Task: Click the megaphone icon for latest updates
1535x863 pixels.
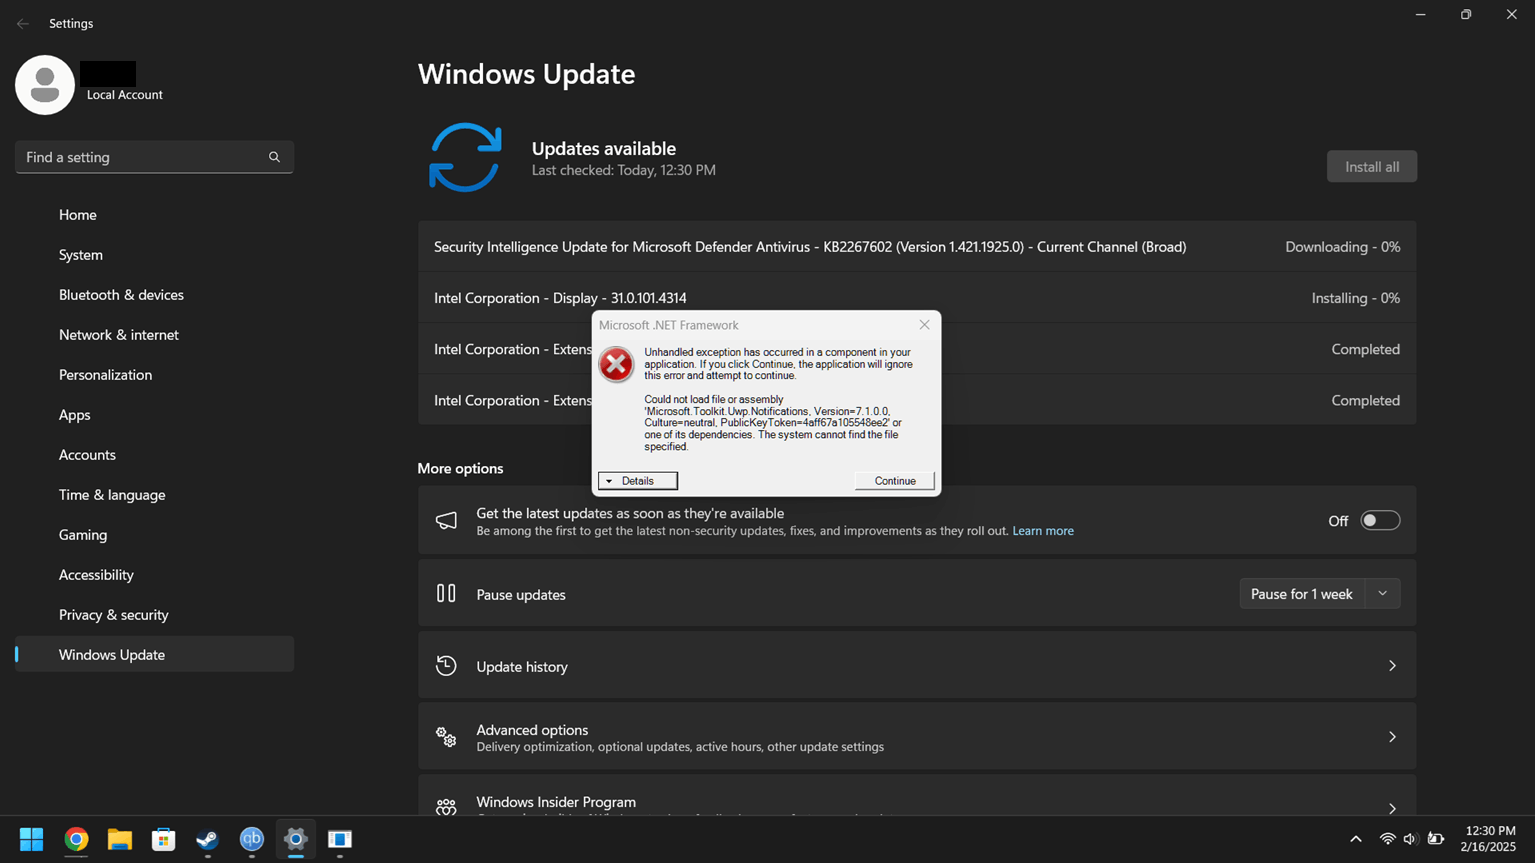Action: click(x=446, y=521)
